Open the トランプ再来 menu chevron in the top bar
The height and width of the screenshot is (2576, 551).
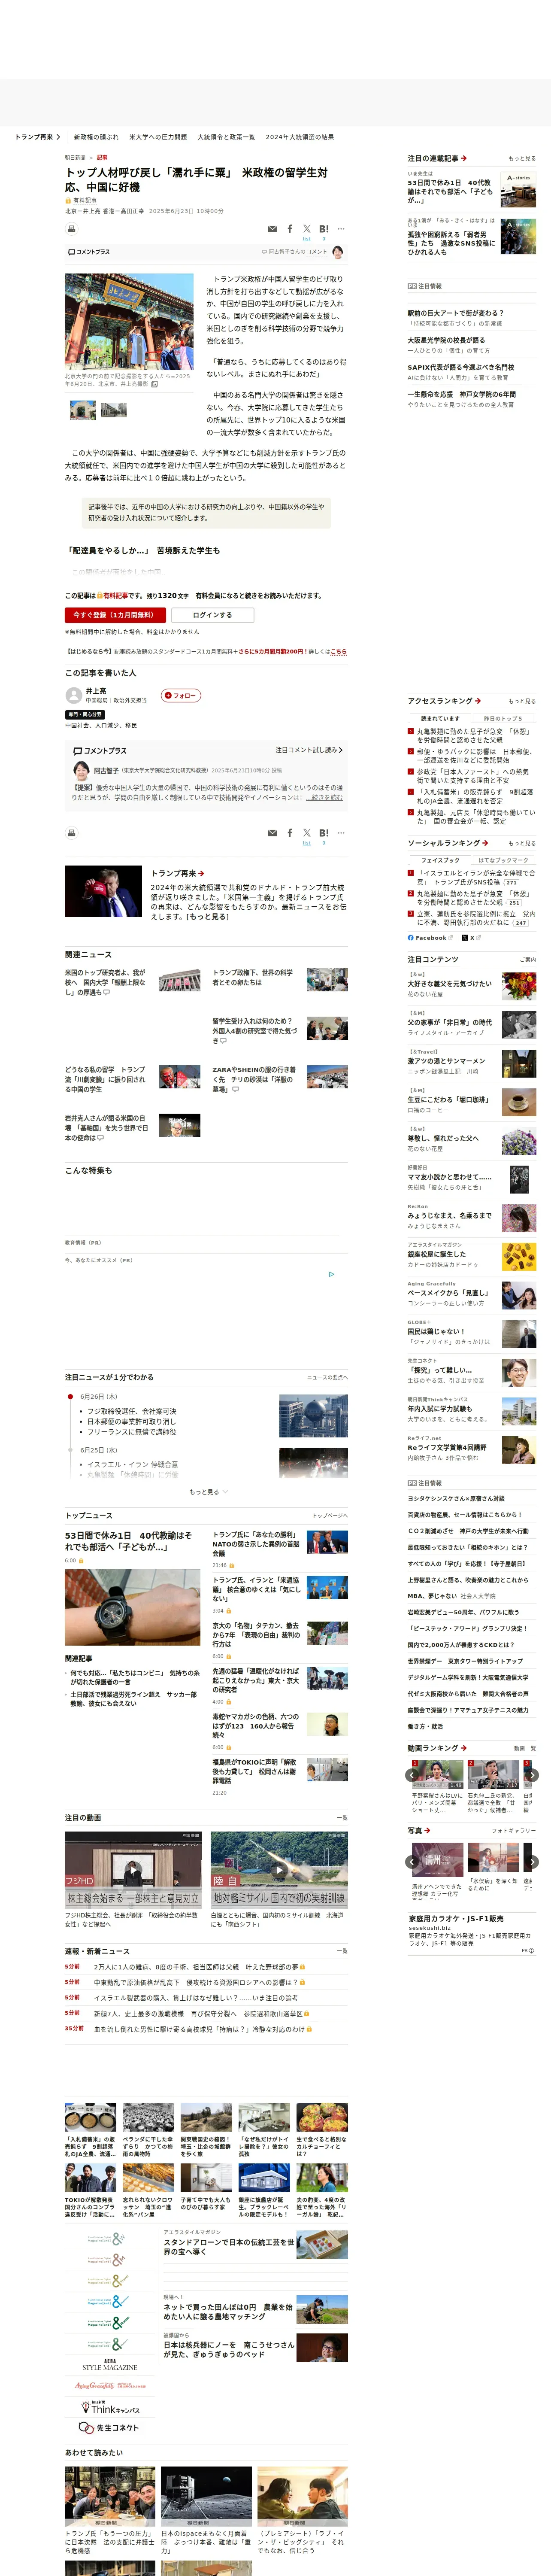pyautogui.click(x=58, y=137)
